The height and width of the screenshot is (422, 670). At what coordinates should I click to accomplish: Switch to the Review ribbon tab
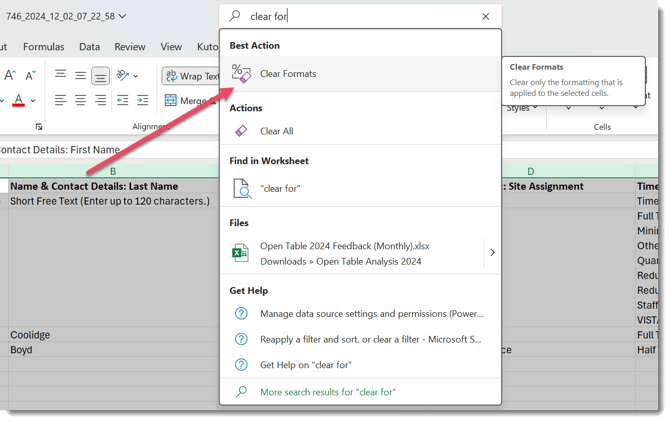[x=130, y=46]
